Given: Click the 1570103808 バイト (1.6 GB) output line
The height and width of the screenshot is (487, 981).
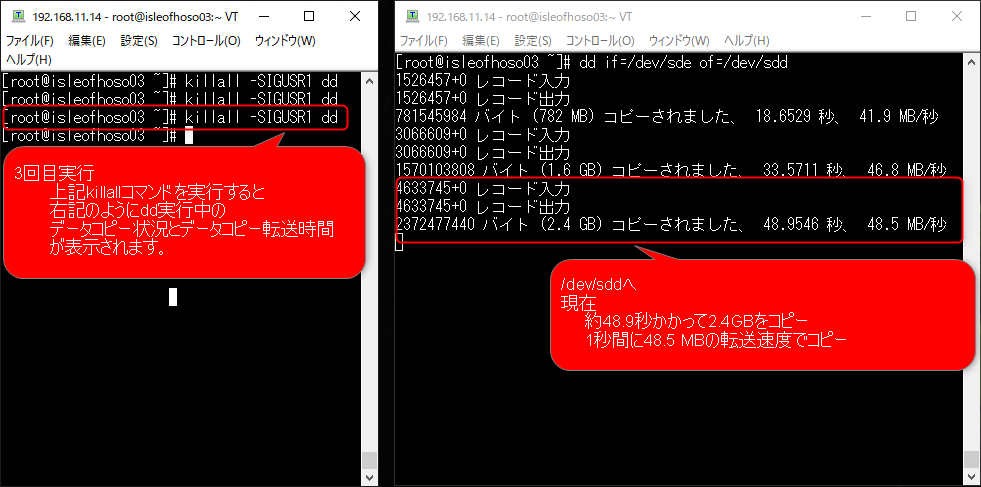Looking at the screenshot, I should [x=671, y=170].
